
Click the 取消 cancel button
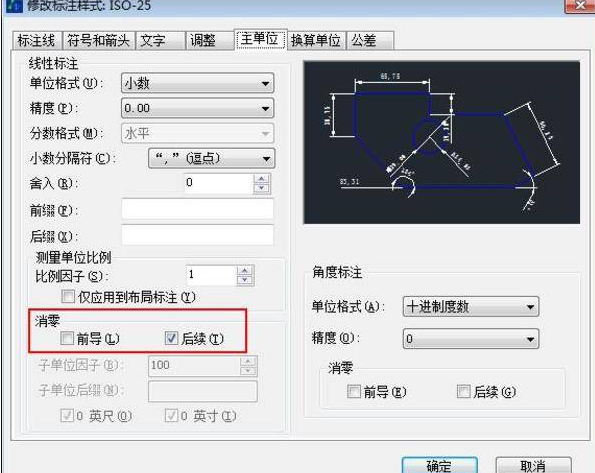[533, 465]
